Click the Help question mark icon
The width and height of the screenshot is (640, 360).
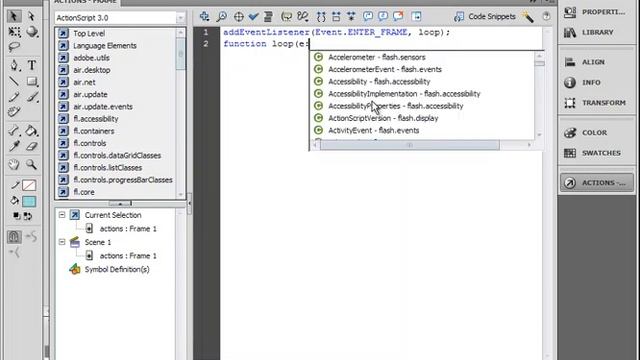point(546,16)
